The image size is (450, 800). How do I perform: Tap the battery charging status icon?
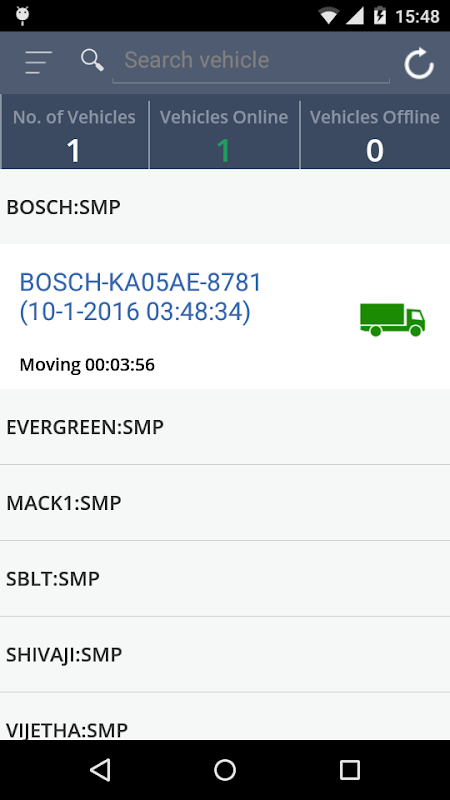point(380,16)
